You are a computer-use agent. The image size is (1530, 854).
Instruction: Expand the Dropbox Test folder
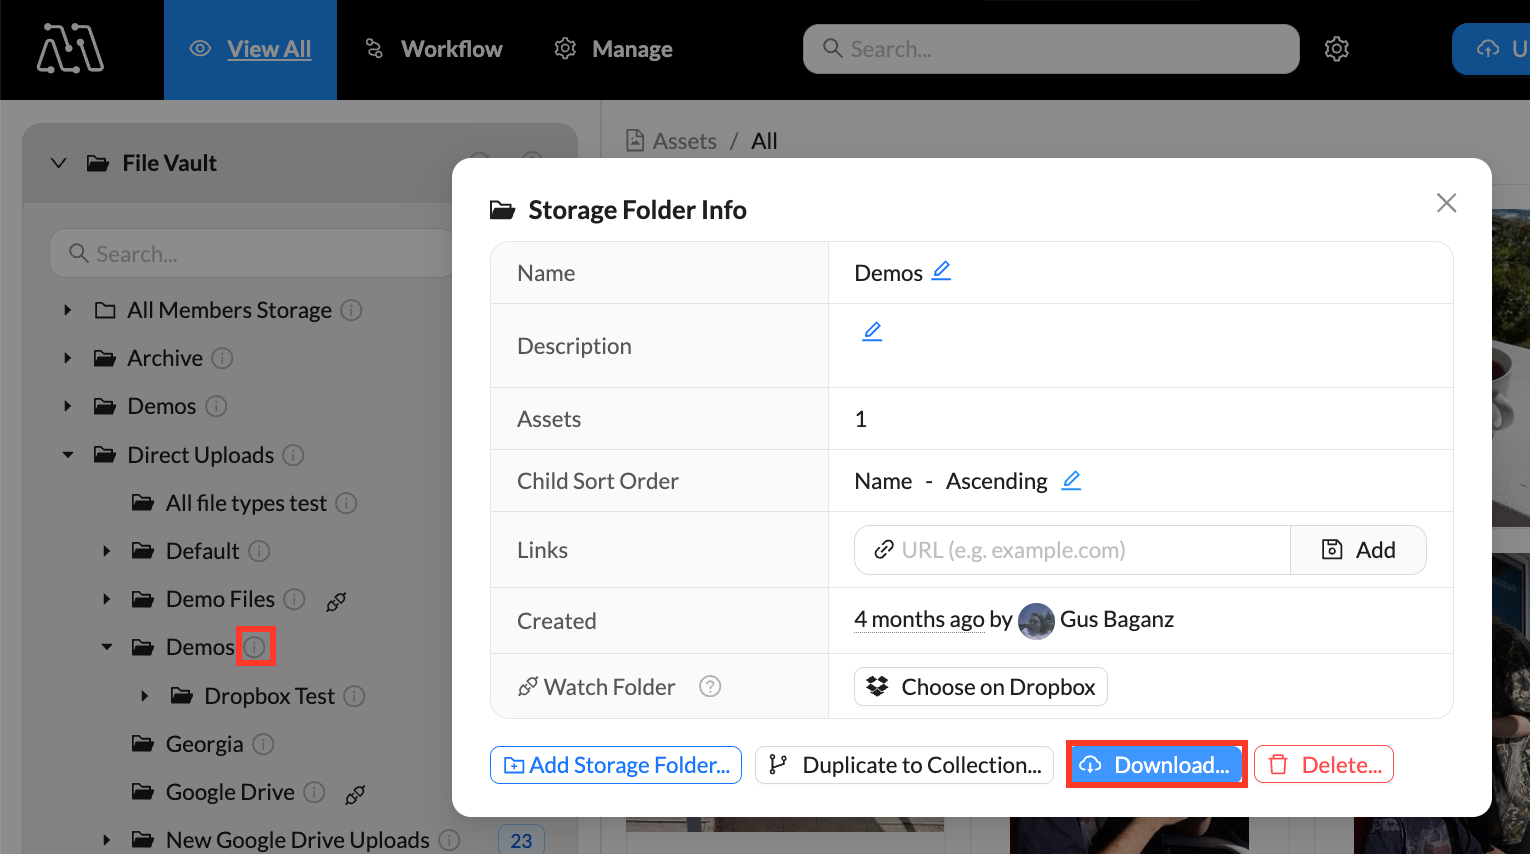(145, 696)
